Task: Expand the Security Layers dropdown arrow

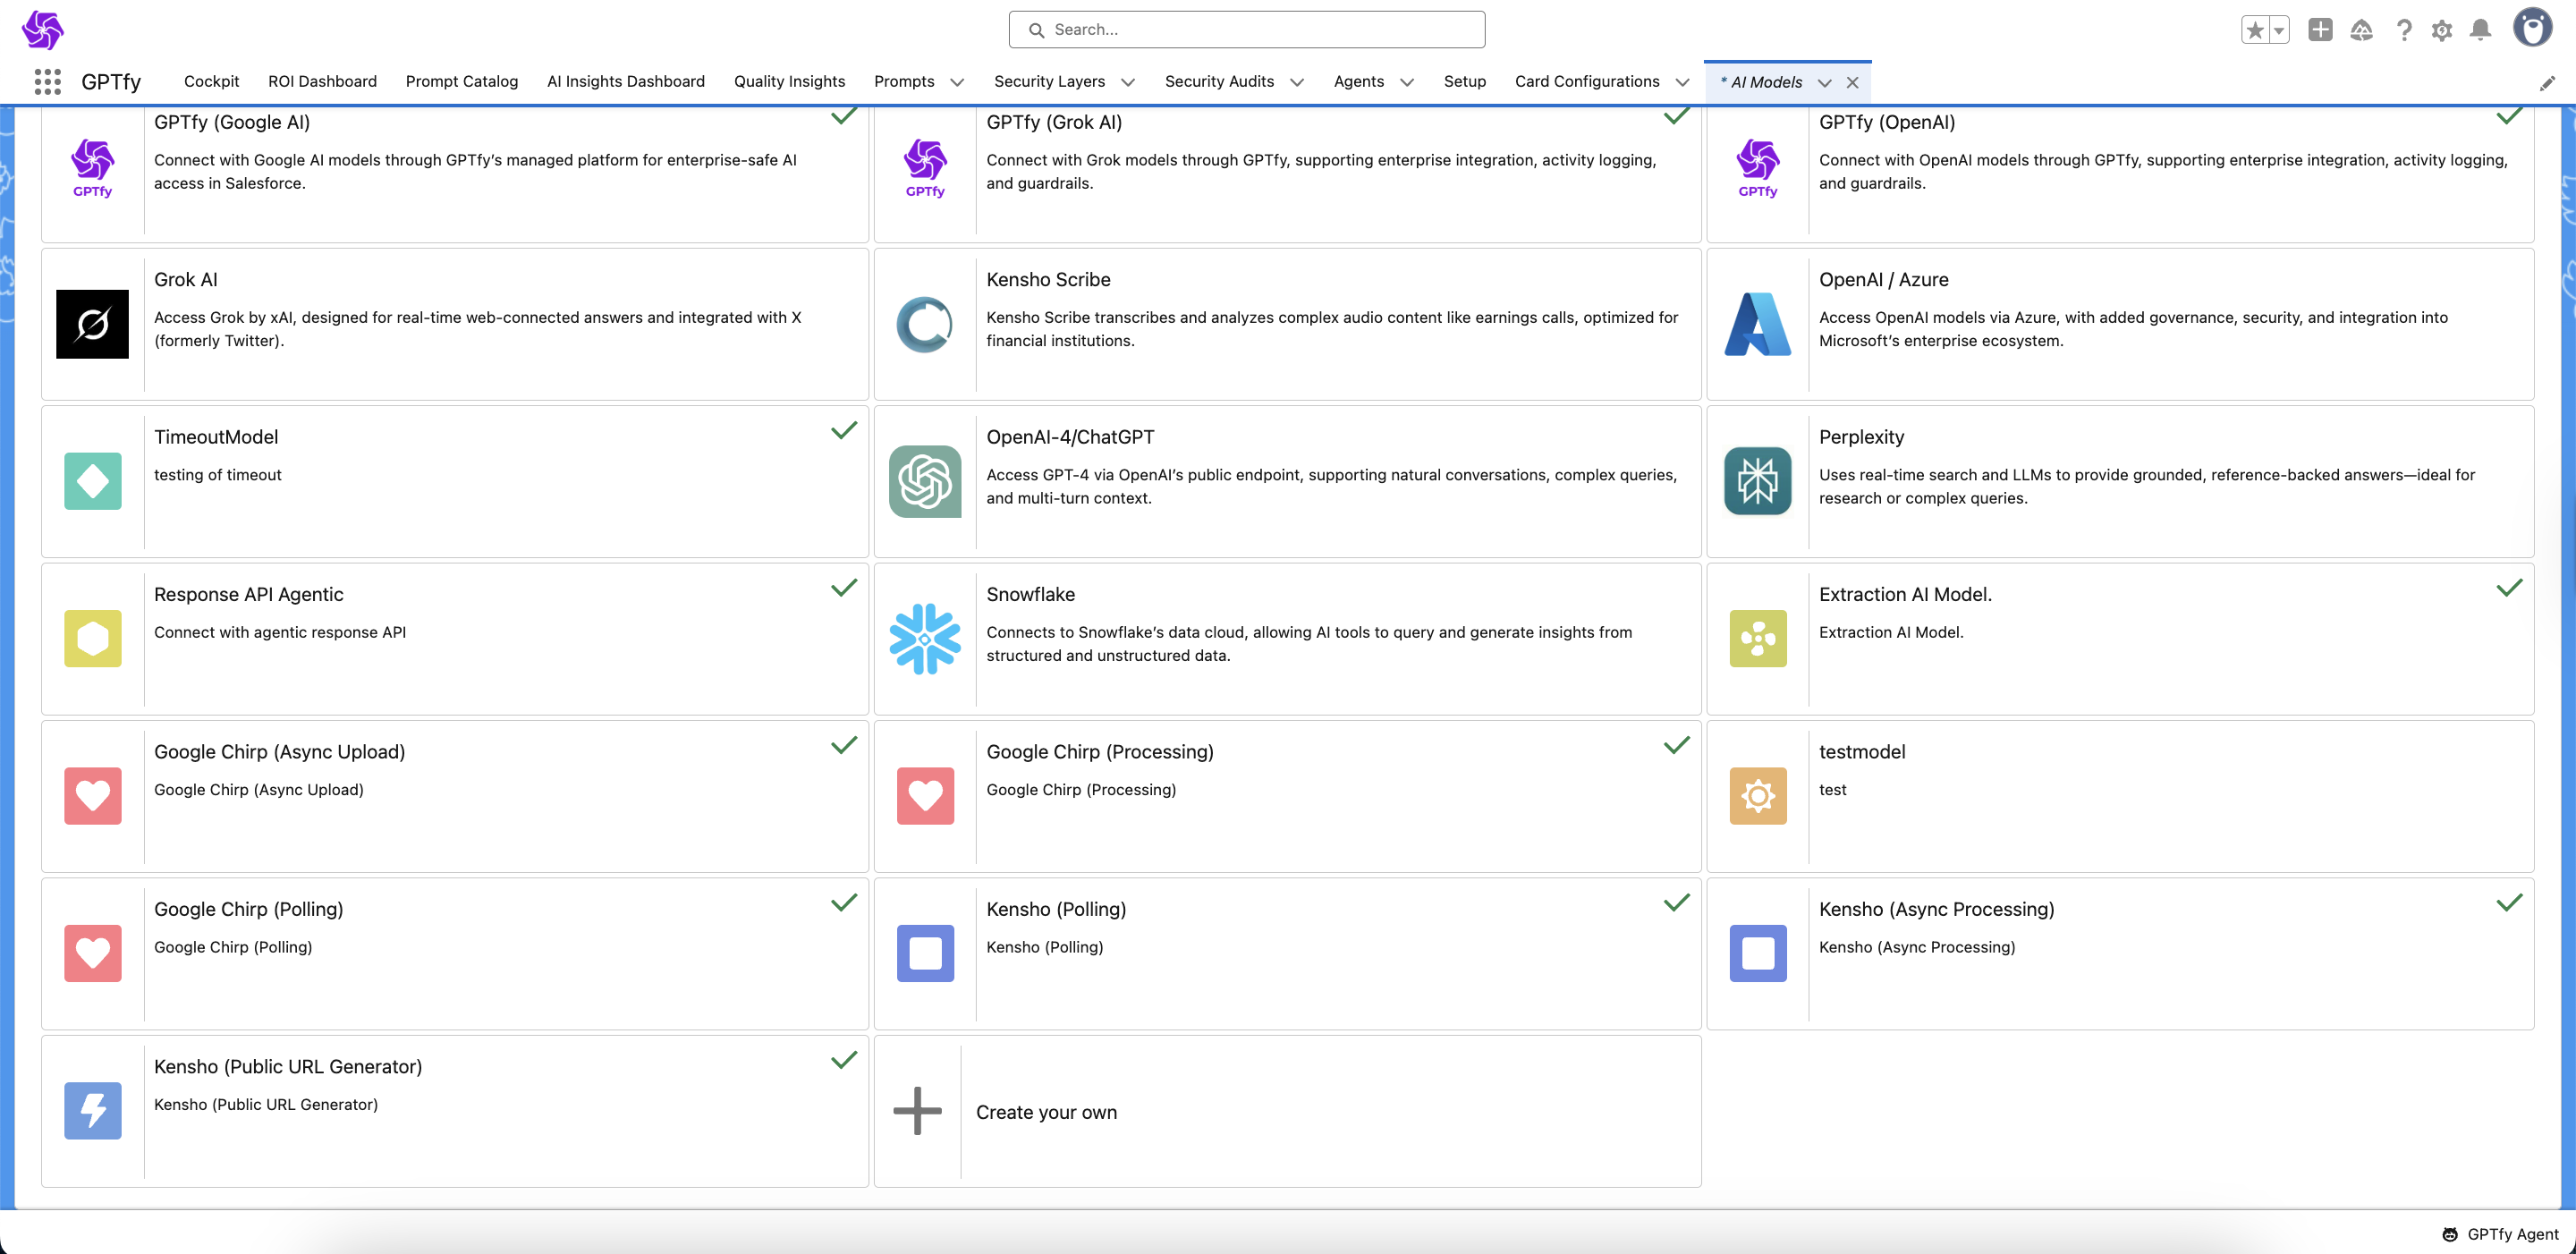Action: (1128, 82)
